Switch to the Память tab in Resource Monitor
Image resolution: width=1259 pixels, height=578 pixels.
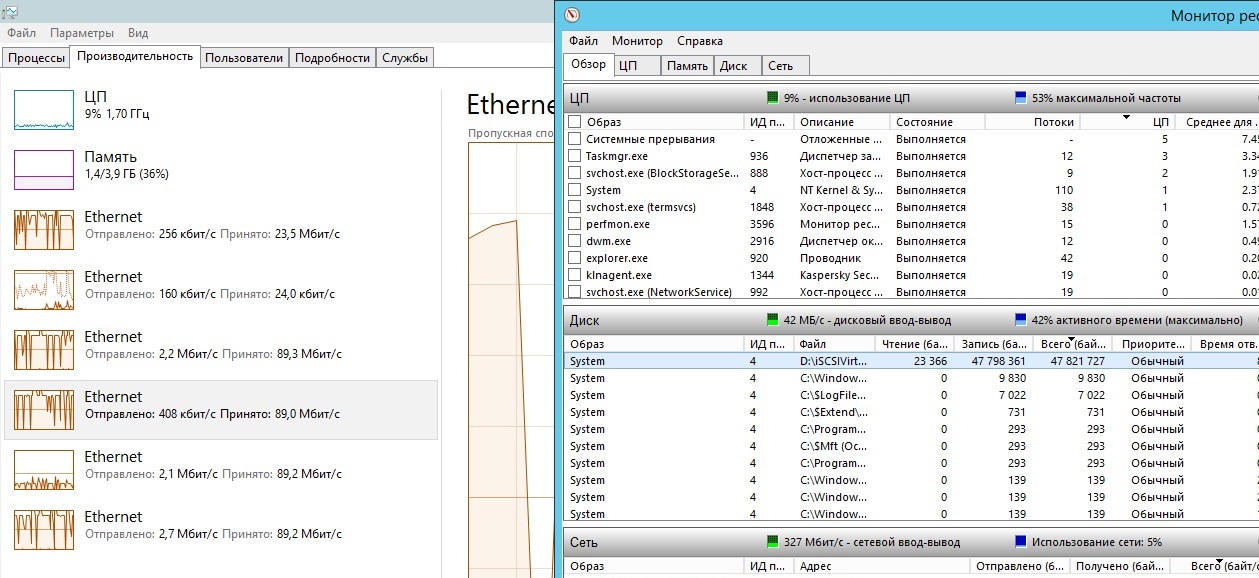(x=687, y=66)
